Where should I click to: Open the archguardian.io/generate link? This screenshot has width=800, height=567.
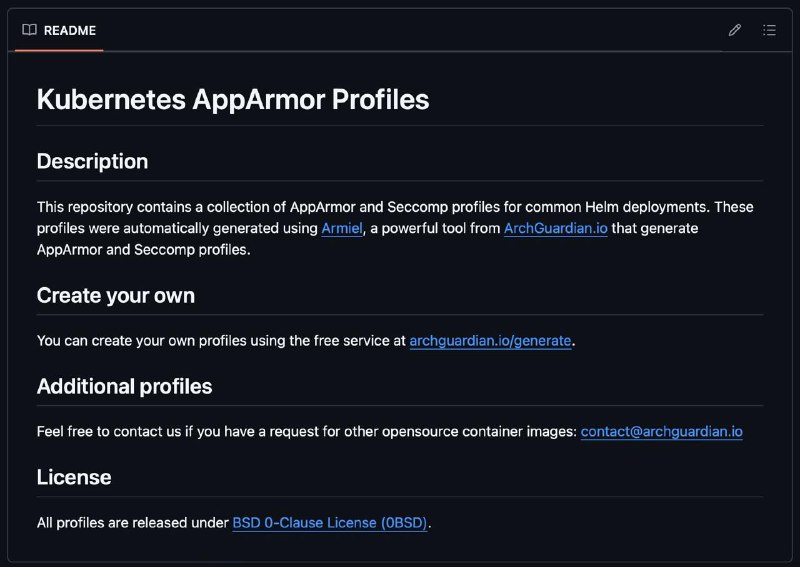click(490, 340)
